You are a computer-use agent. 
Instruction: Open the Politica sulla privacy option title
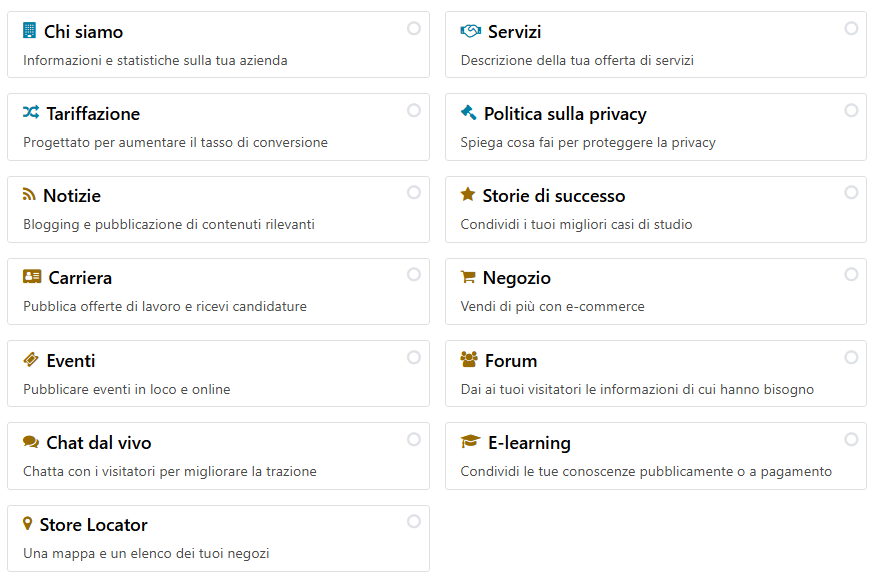point(565,114)
